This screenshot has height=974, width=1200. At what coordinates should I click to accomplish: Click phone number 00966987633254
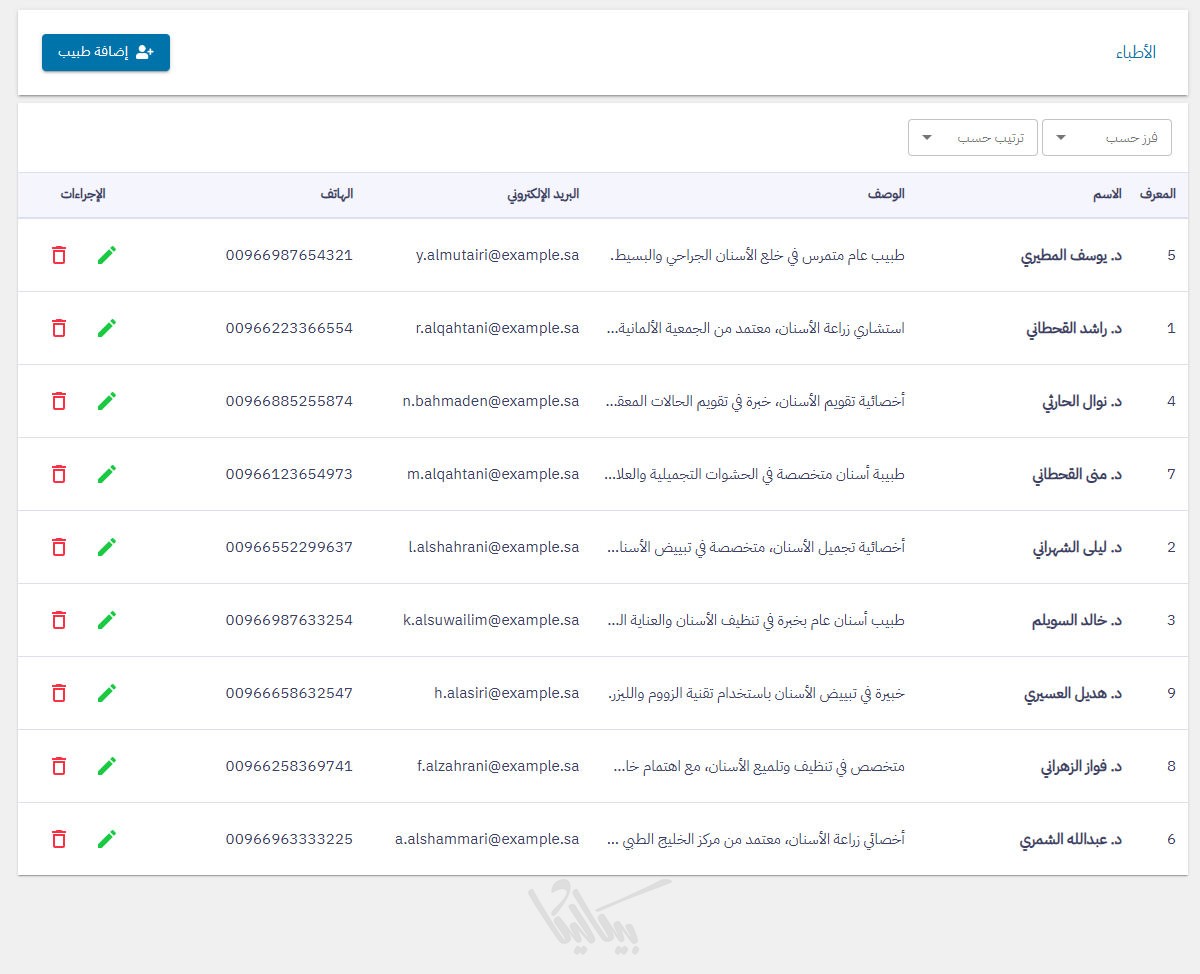[x=289, y=620]
